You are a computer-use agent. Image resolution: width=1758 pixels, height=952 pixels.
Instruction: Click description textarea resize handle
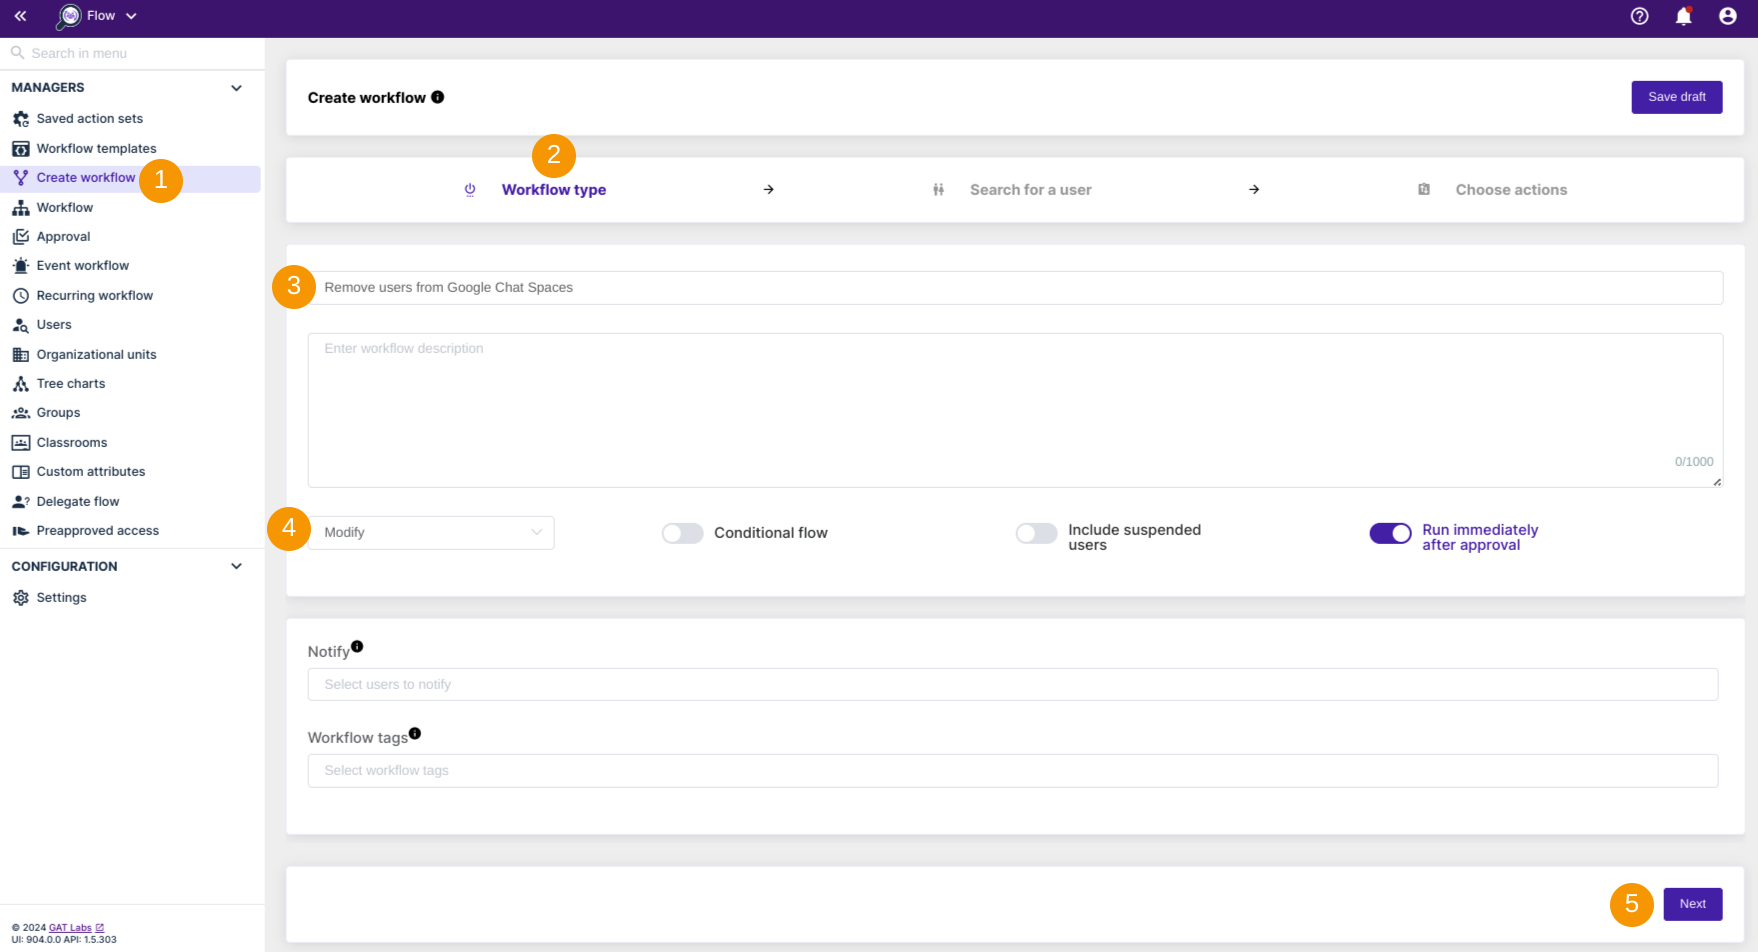pyautogui.click(x=1717, y=482)
